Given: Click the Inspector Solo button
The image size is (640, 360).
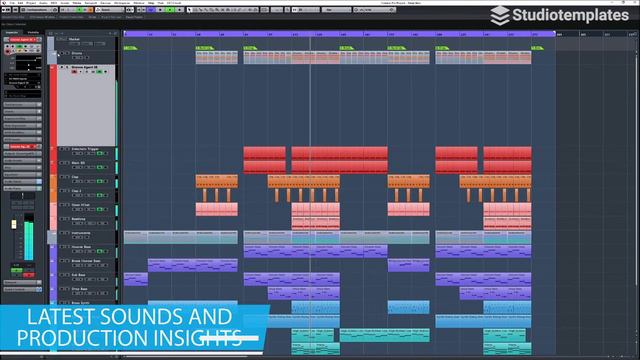Looking at the screenshot, I should [13, 47].
